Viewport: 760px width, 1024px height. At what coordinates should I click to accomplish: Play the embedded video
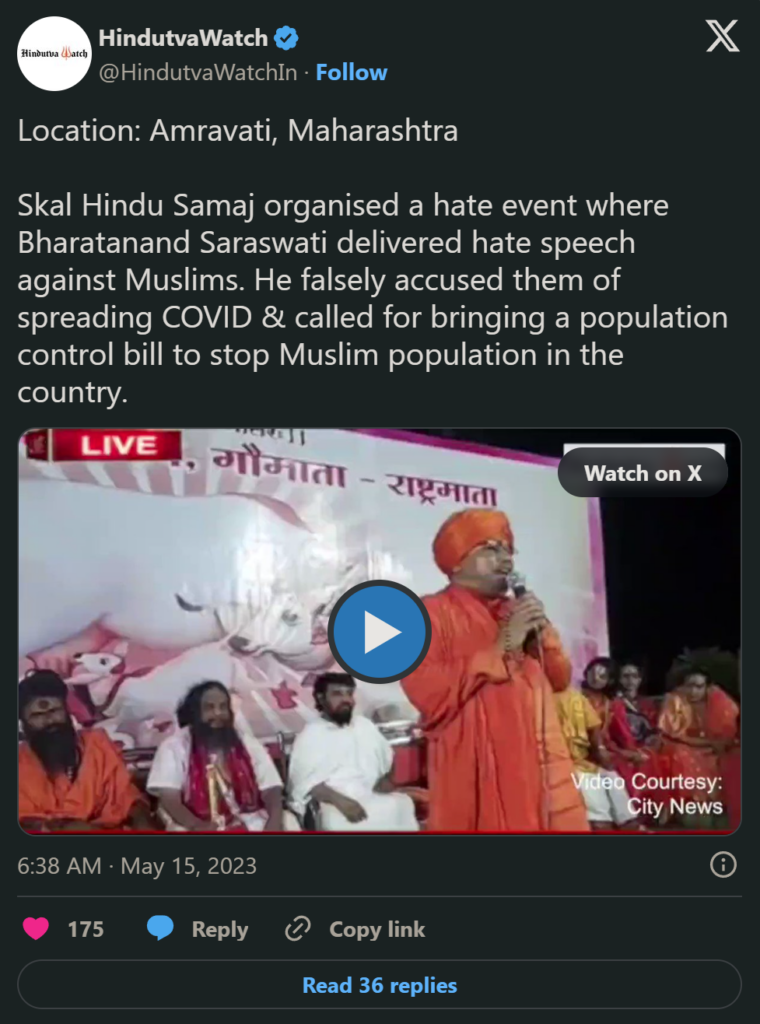click(x=379, y=632)
